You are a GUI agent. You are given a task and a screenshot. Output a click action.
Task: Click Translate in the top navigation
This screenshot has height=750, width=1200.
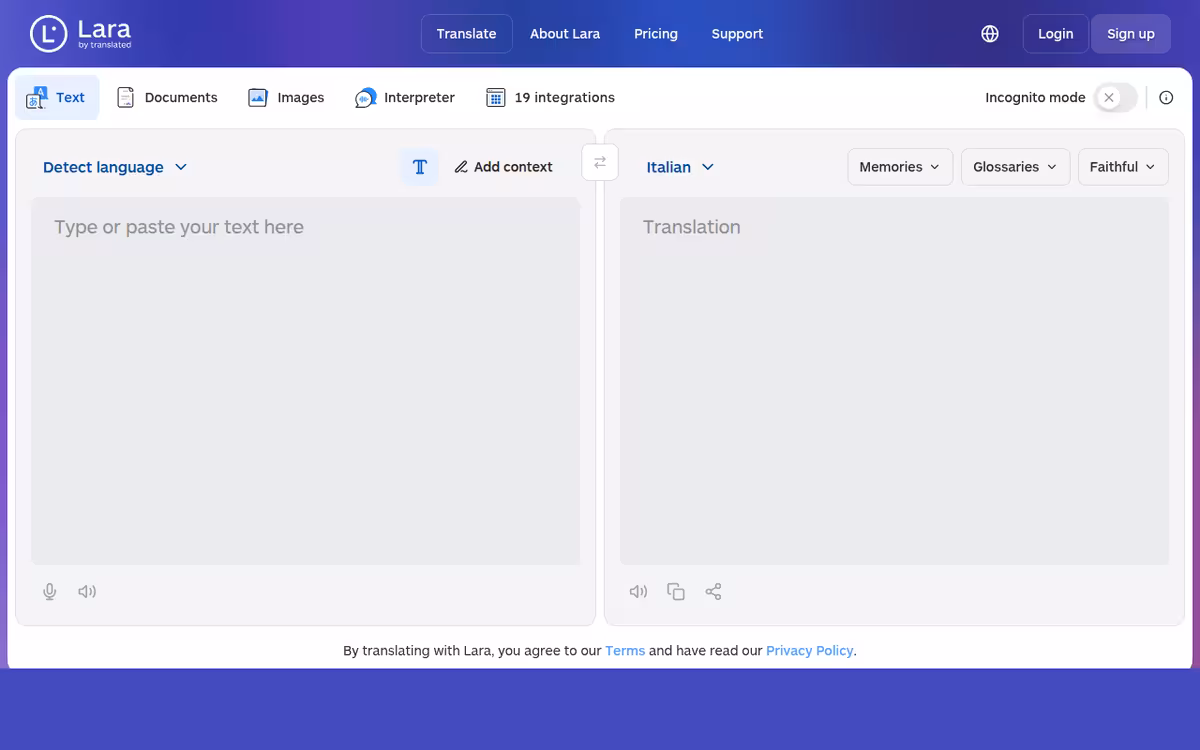click(467, 34)
